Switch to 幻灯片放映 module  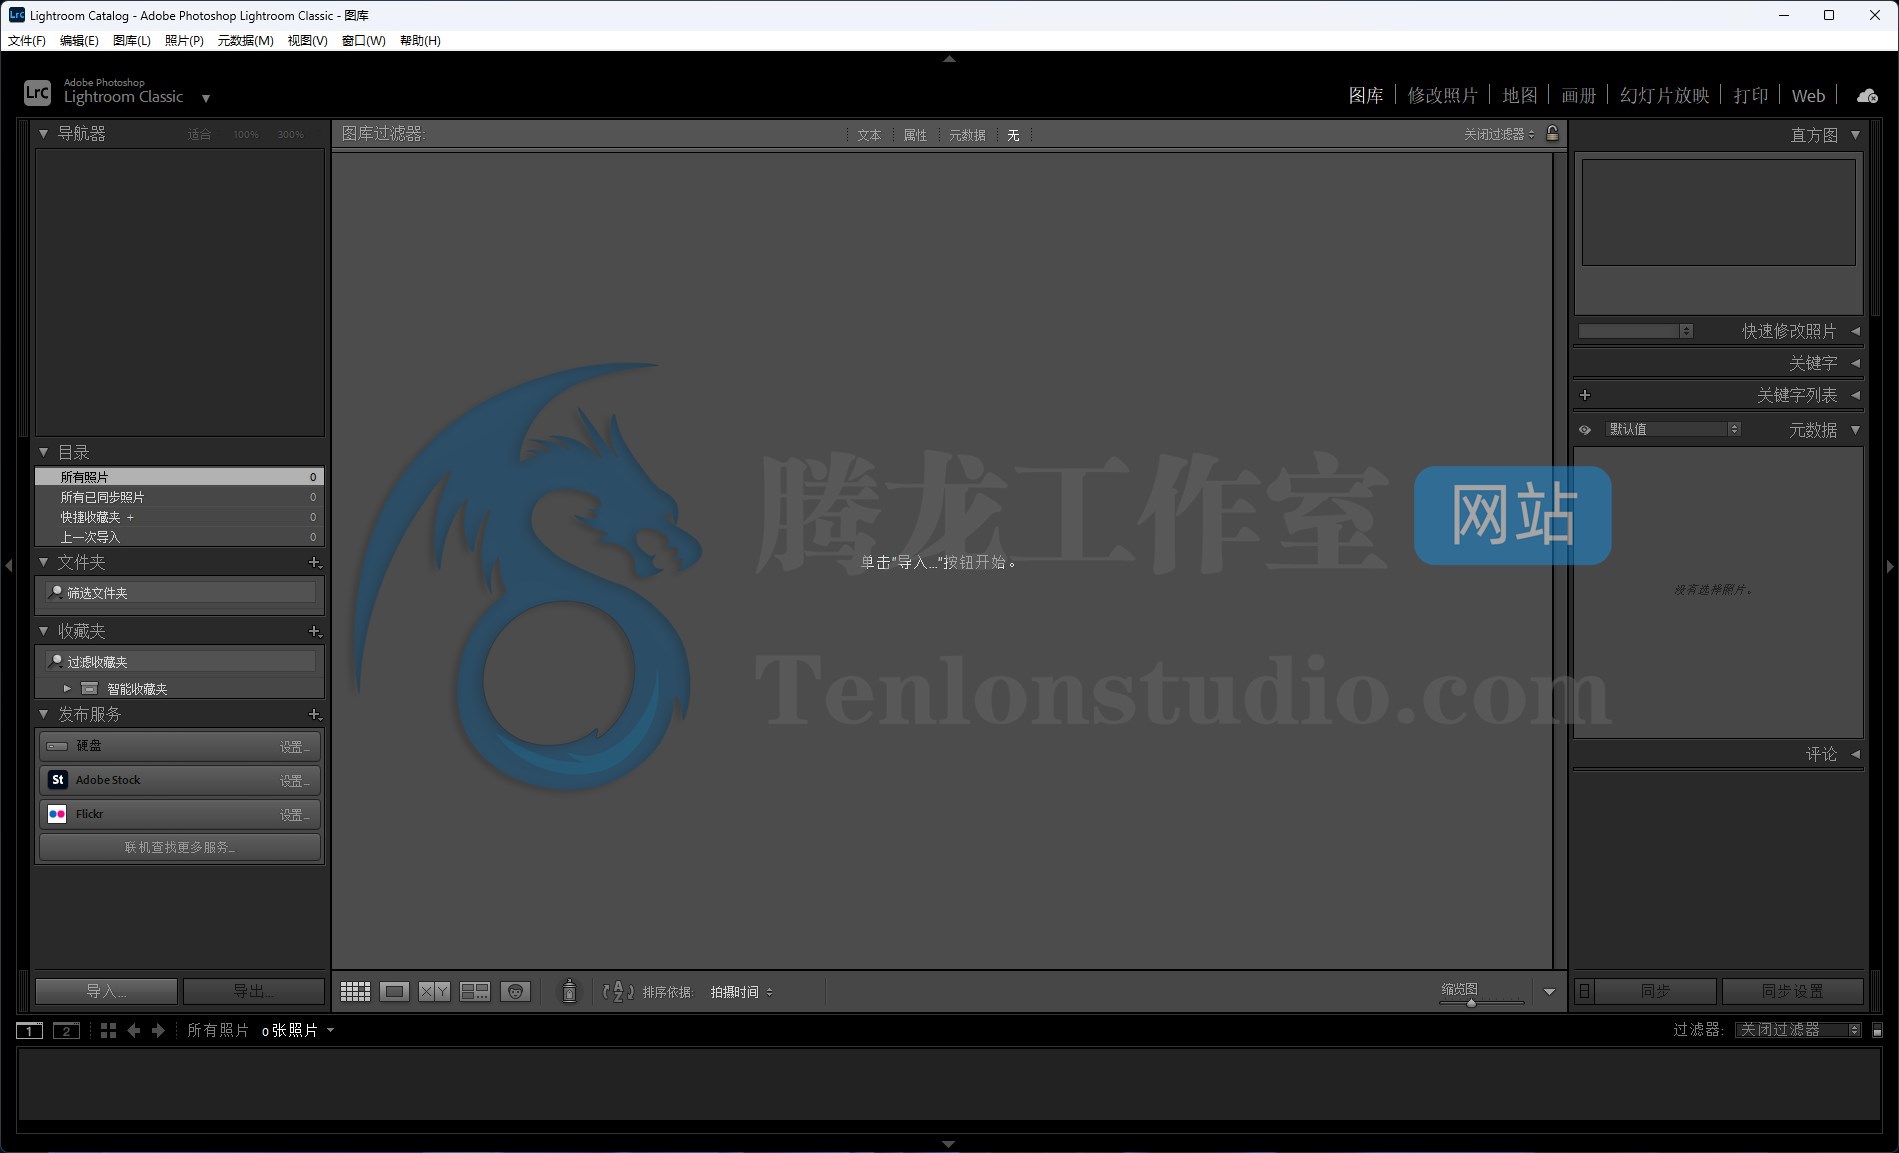[x=1664, y=96]
